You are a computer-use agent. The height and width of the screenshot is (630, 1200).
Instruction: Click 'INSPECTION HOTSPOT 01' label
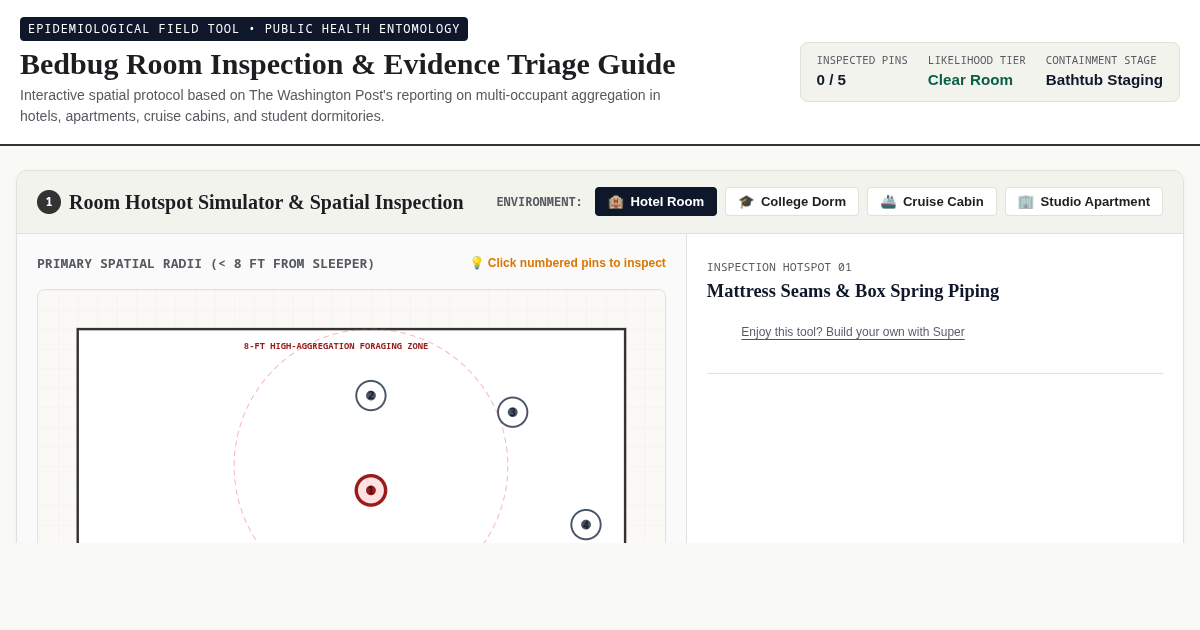[779, 267]
